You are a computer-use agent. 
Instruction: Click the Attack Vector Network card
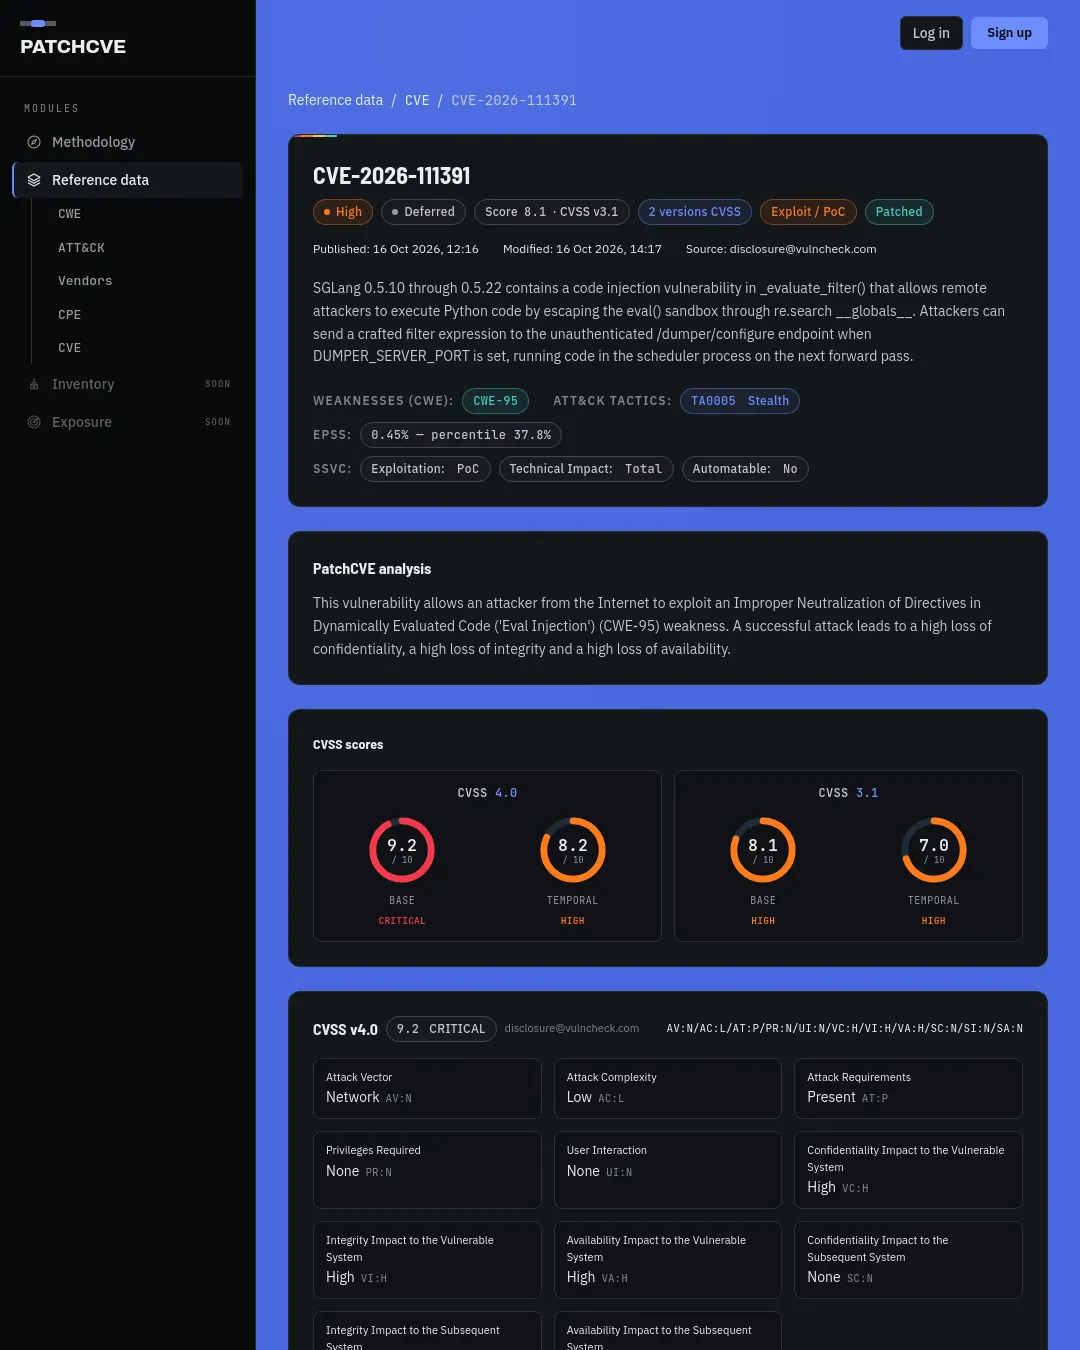point(427,1088)
